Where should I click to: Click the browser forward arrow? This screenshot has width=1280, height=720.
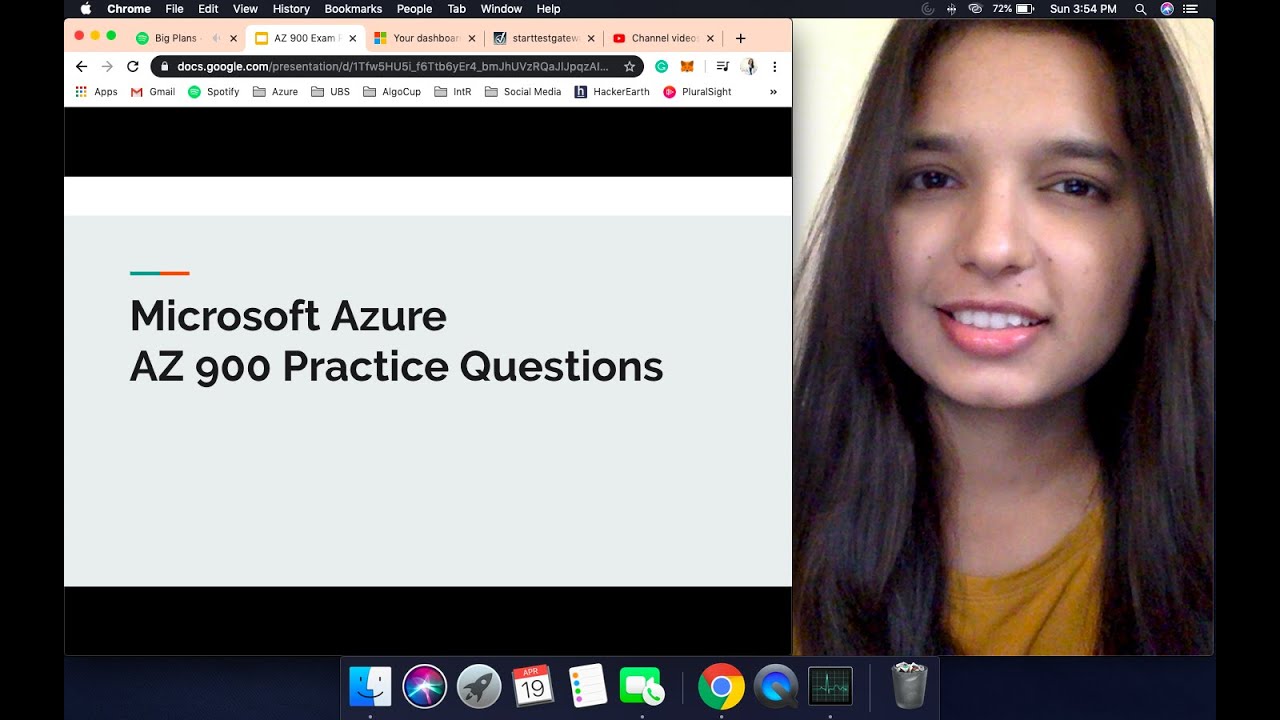click(107, 67)
